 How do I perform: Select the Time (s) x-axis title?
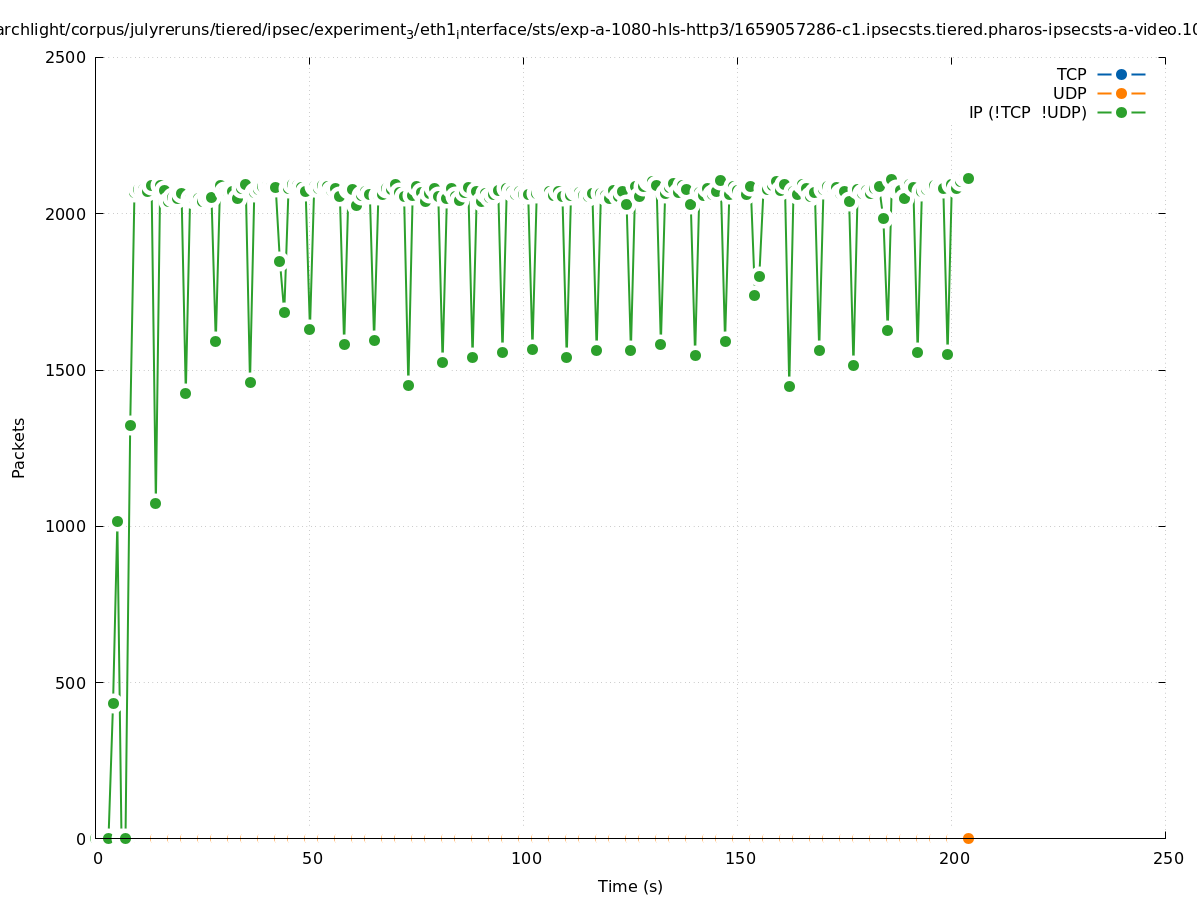(630, 886)
